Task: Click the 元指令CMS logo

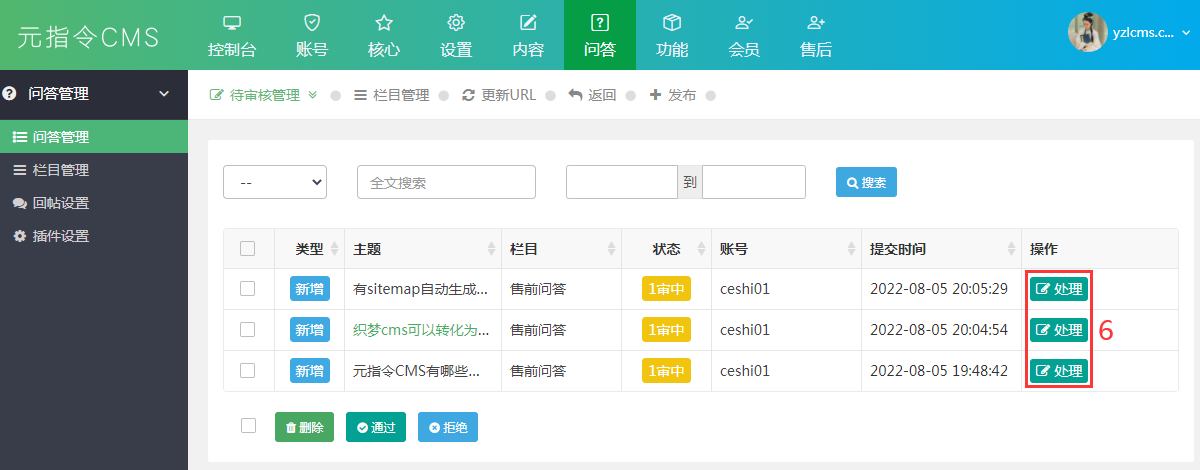Action: 89,37
